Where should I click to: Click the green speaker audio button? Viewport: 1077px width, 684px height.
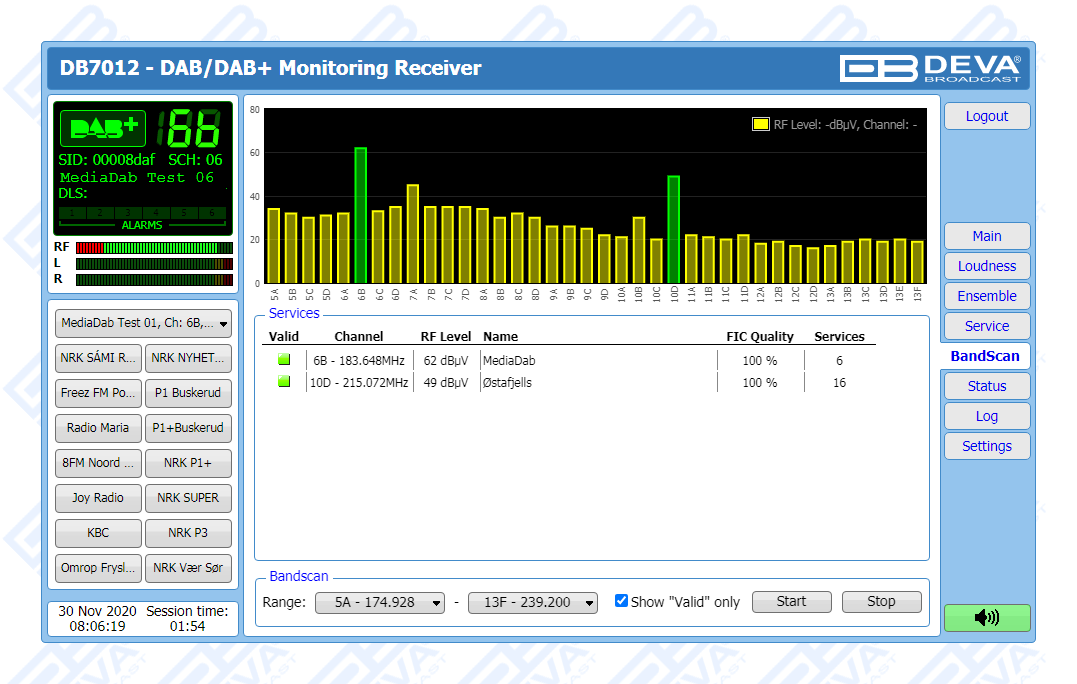coord(986,618)
